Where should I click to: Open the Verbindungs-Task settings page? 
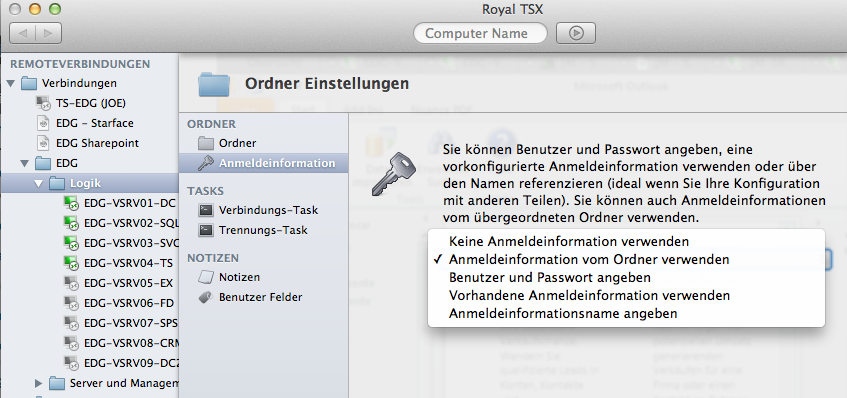264,210
